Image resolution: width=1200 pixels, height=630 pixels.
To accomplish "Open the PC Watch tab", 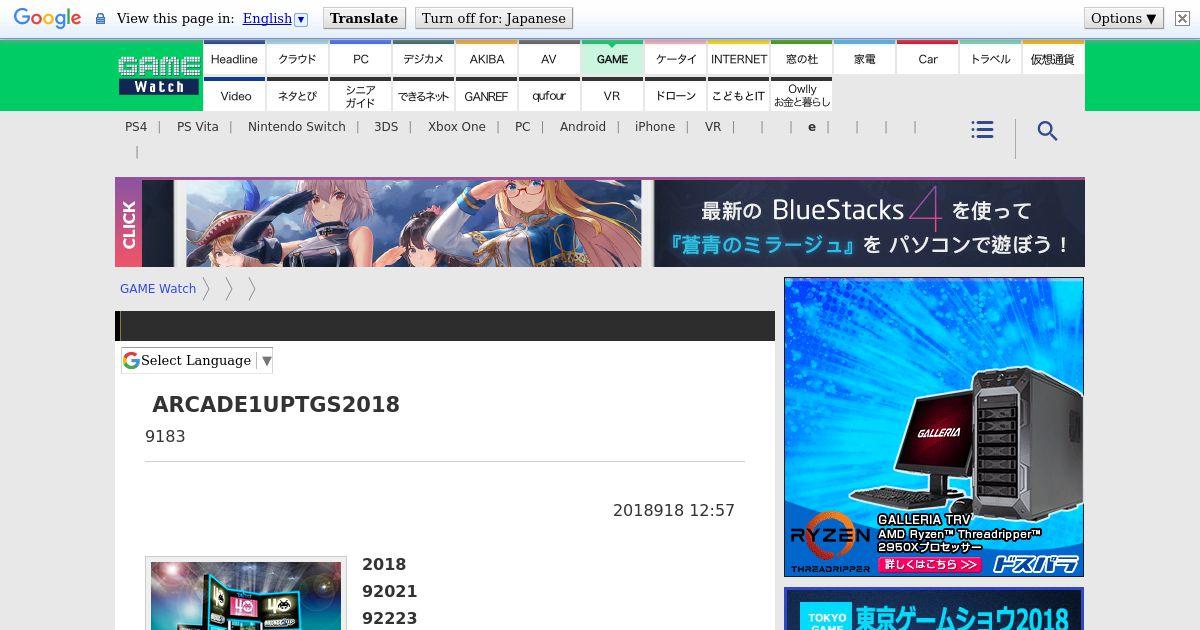I will coord(360,59).
